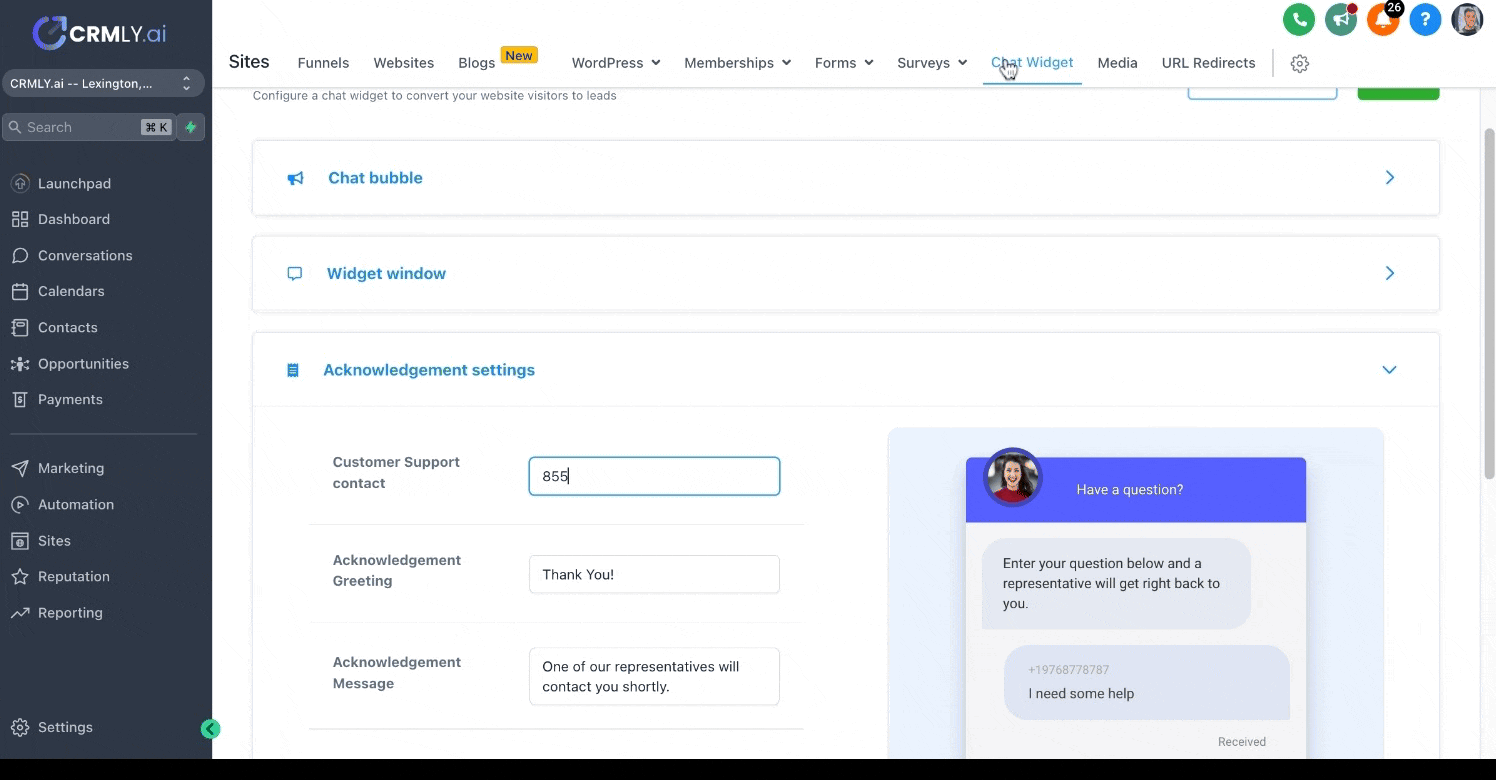
Task: Select the Reputation star icon
Action: [x=20, y=576]
